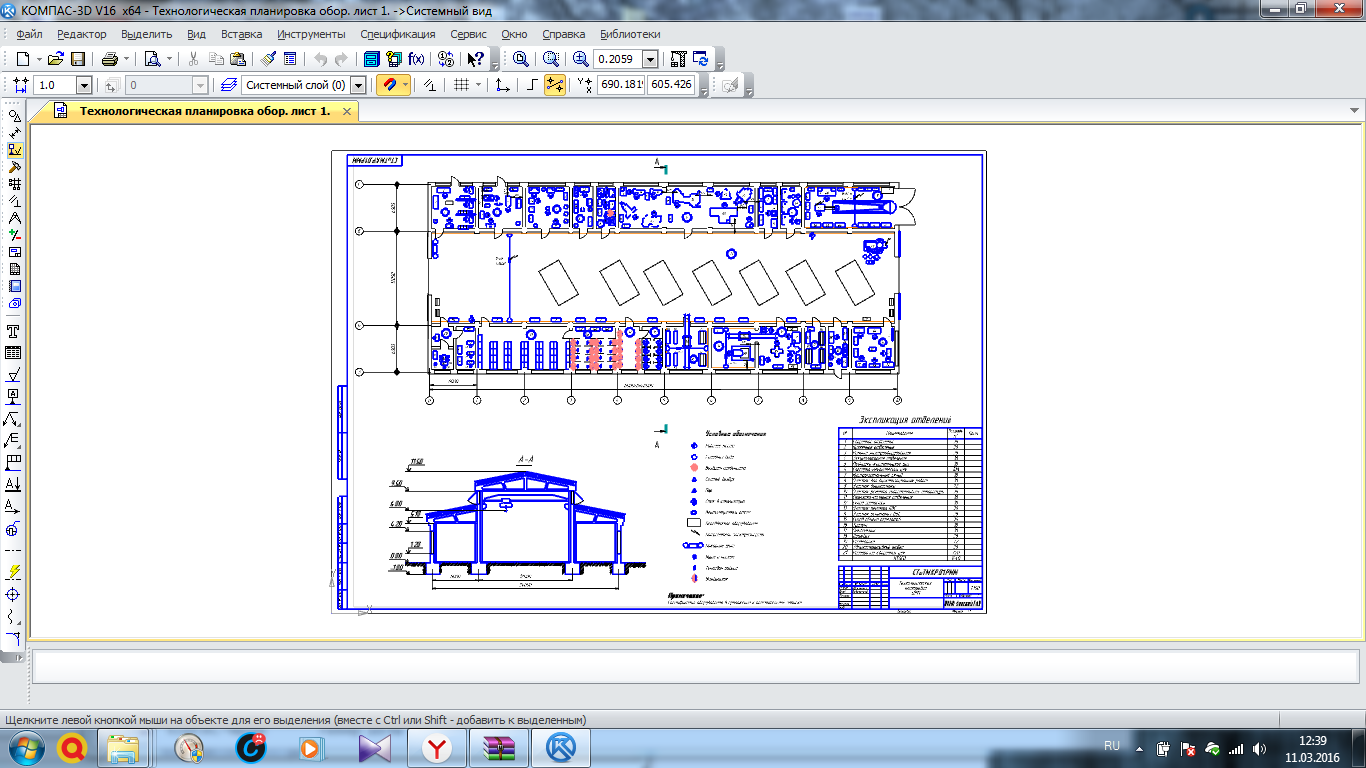Open the Dimensions tools panel
Viewport: 1366px width, 768px height.
click(15, 132)
